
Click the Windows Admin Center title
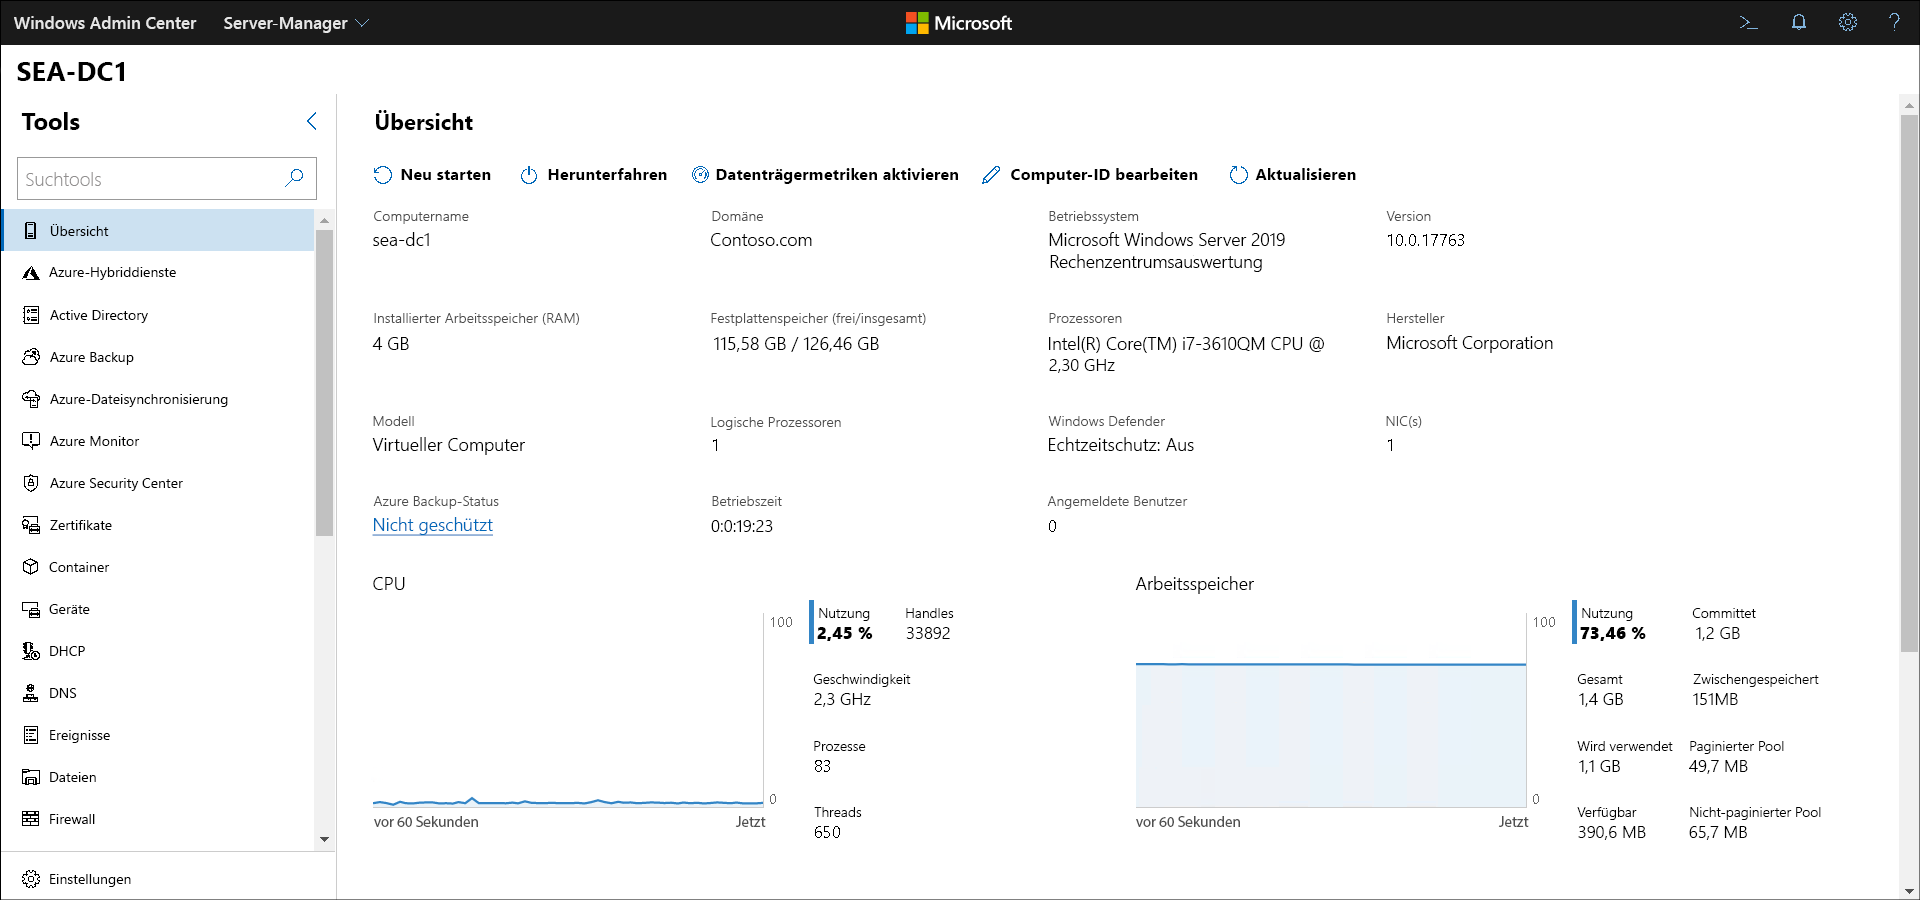(x=105, y=22)
